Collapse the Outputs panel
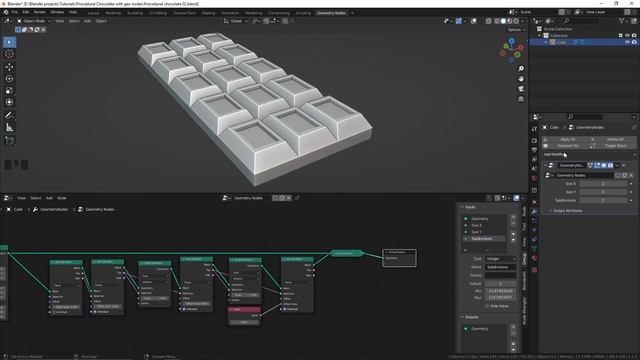The image size is (640, 360). [472, 317]
